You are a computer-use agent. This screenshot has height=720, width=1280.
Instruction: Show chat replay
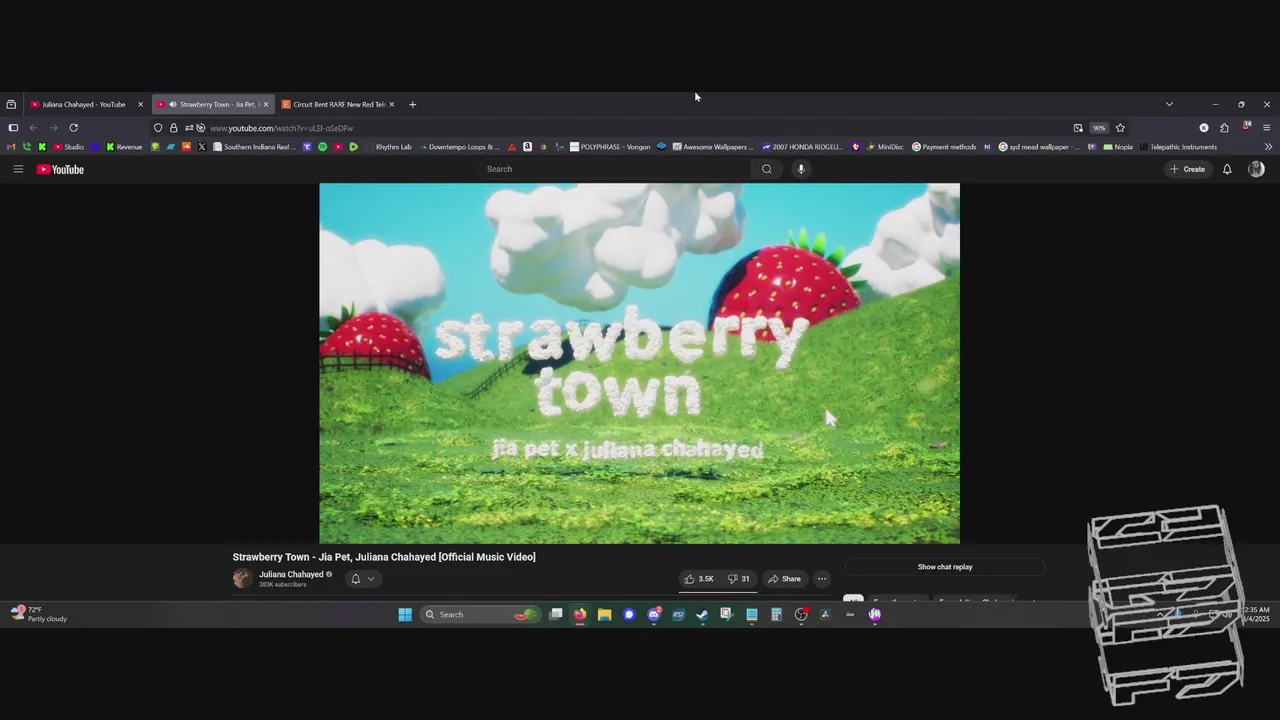click(945, 567)
